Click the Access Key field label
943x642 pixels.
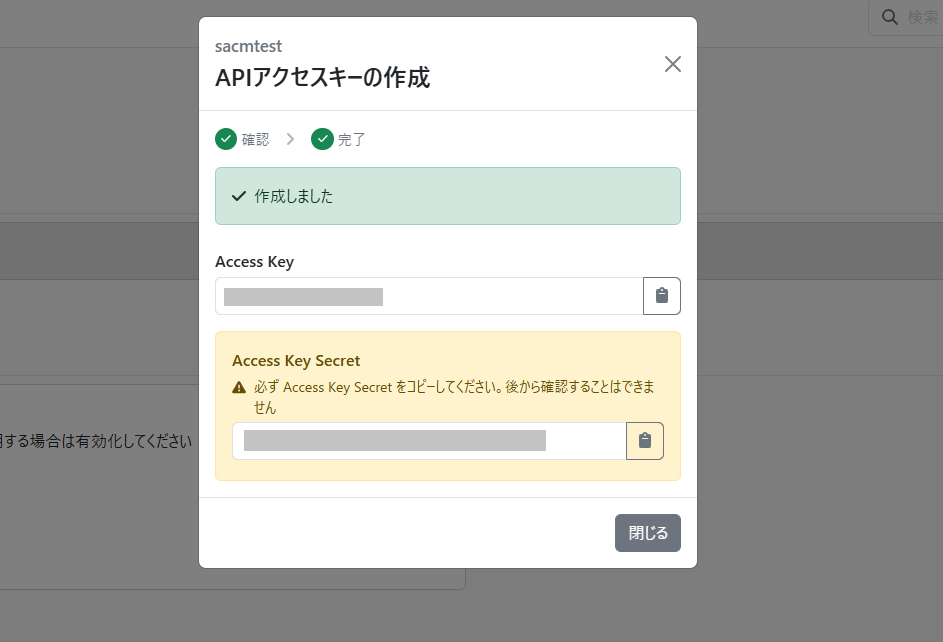254,262
